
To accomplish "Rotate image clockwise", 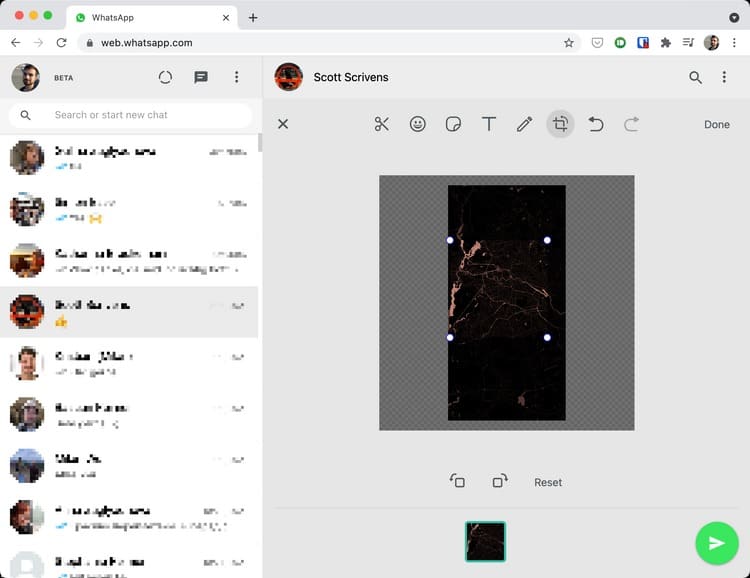I will point(500,481).
